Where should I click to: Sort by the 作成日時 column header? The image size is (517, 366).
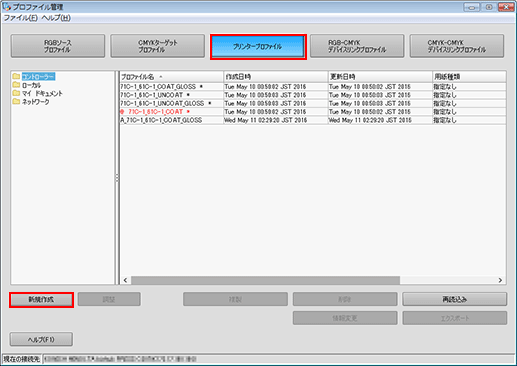click(276, 77)
